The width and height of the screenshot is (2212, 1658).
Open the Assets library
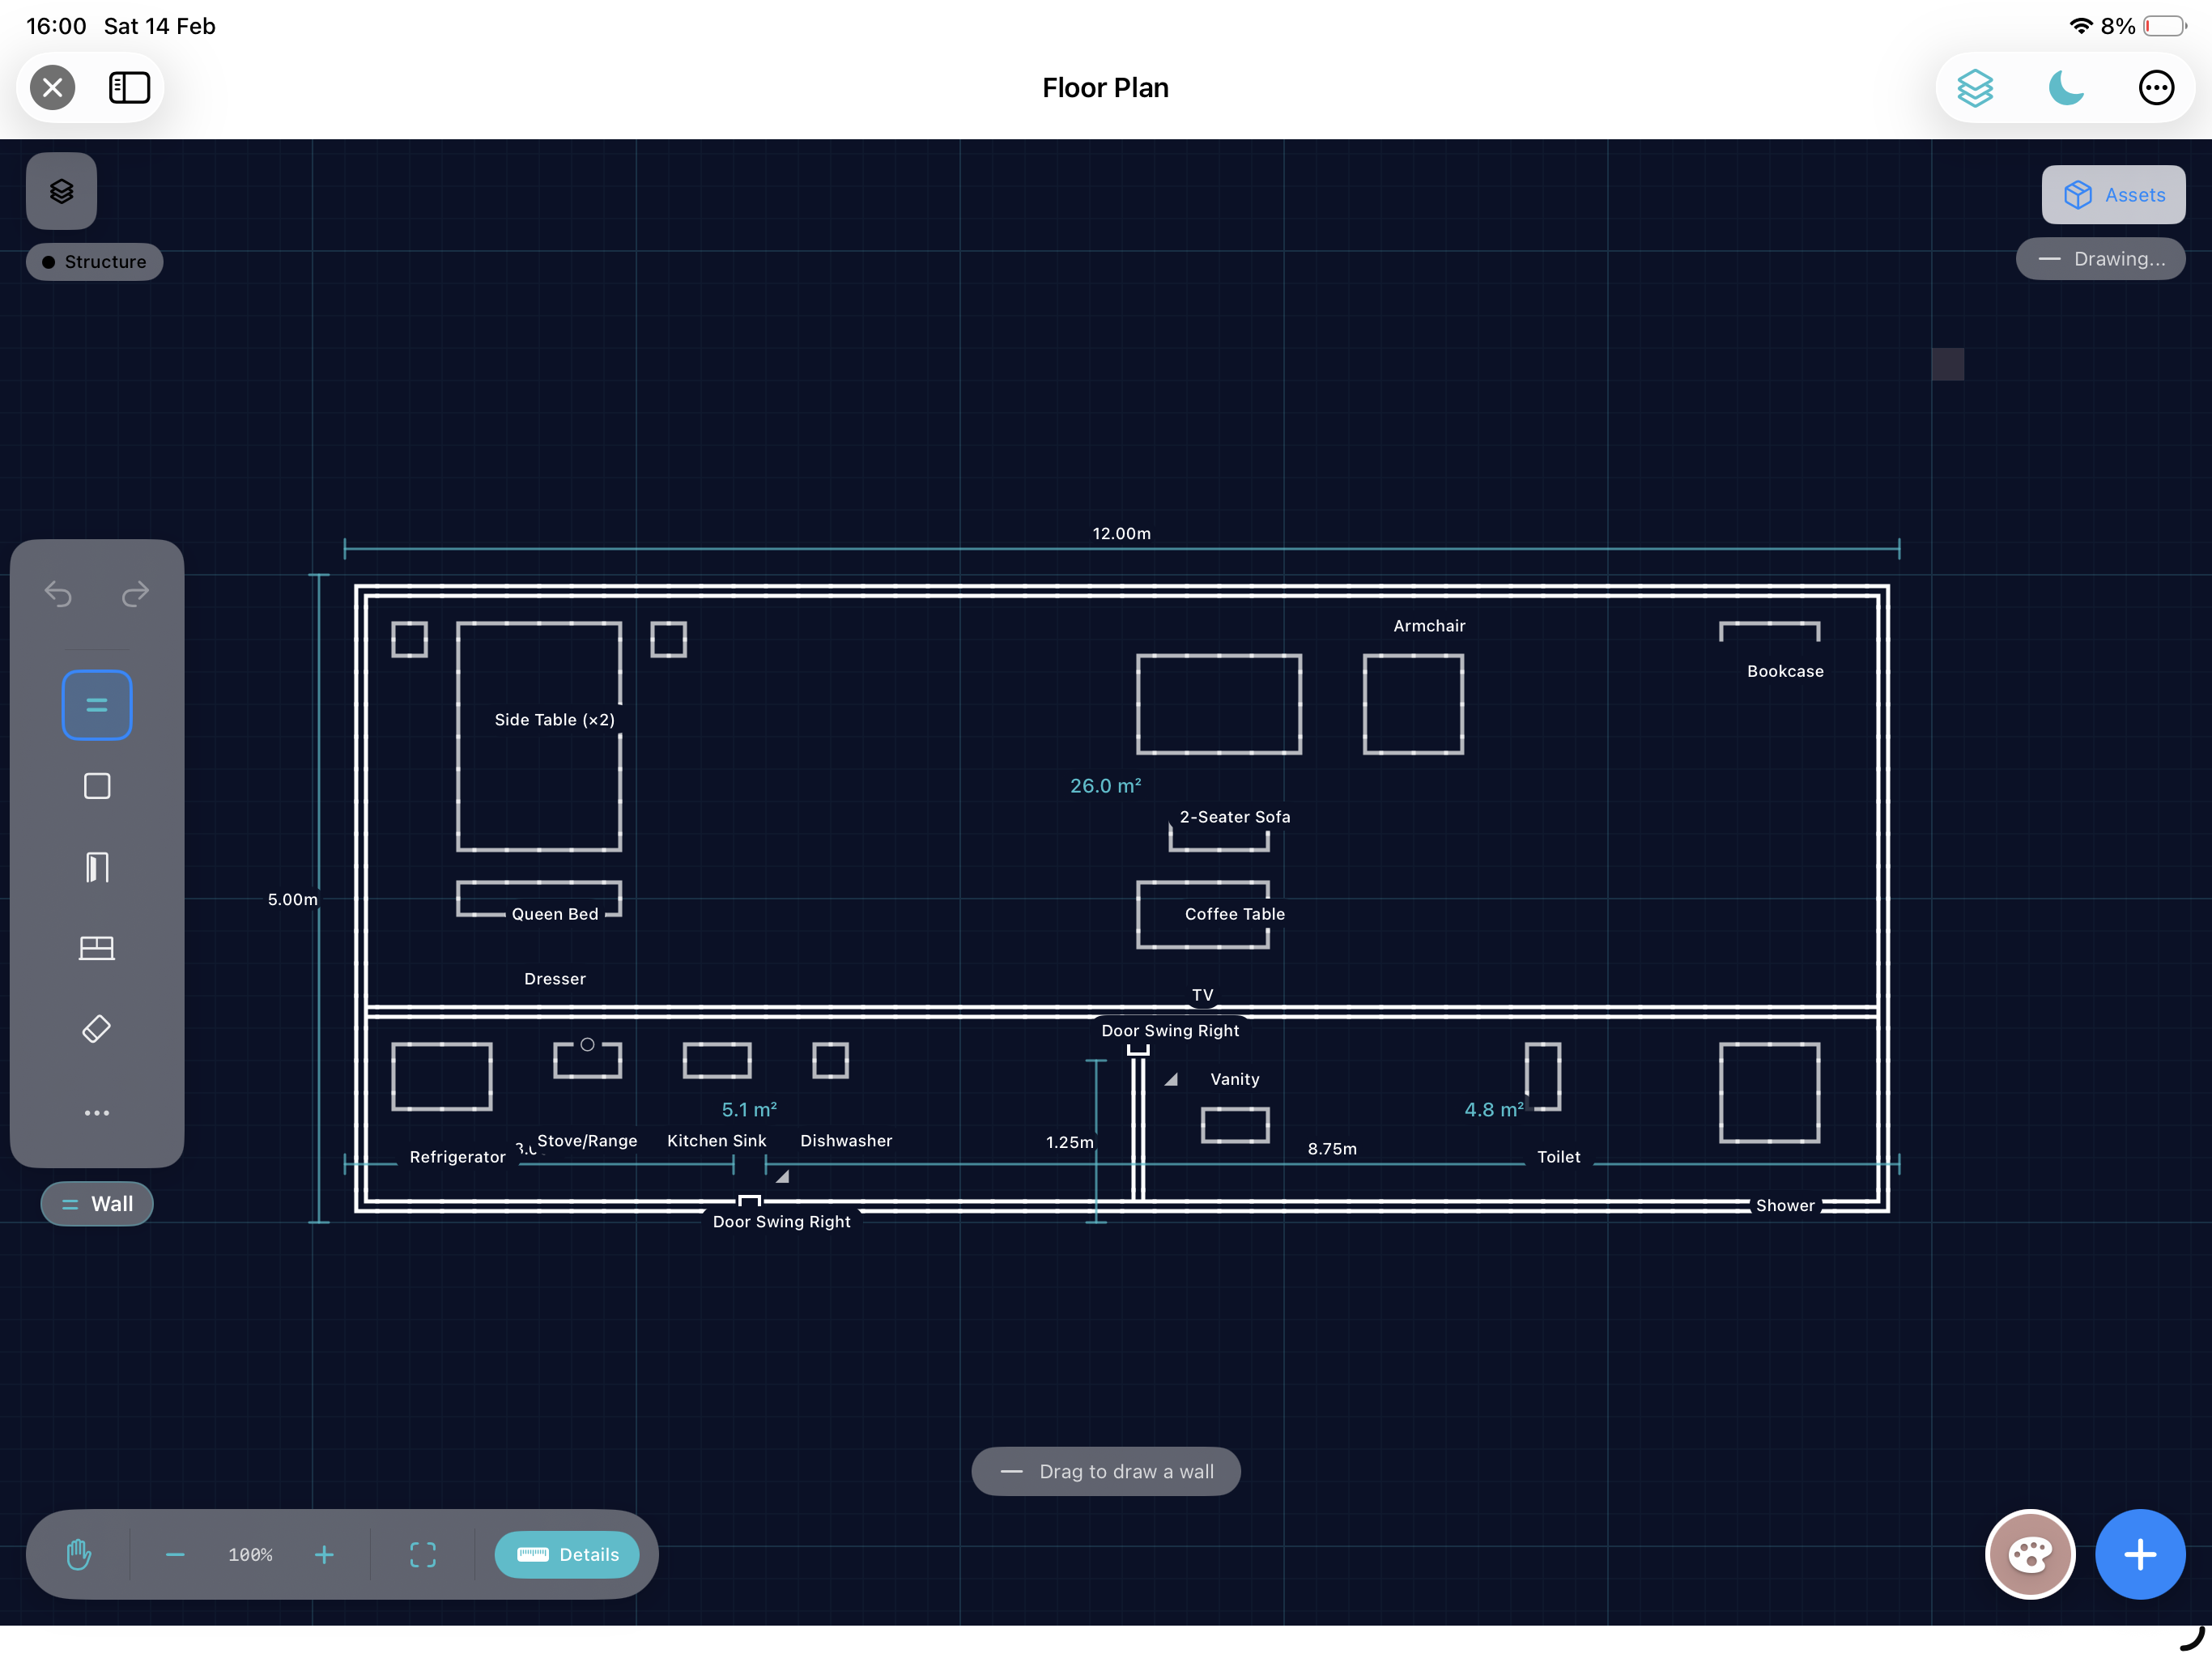[2113, 194]
